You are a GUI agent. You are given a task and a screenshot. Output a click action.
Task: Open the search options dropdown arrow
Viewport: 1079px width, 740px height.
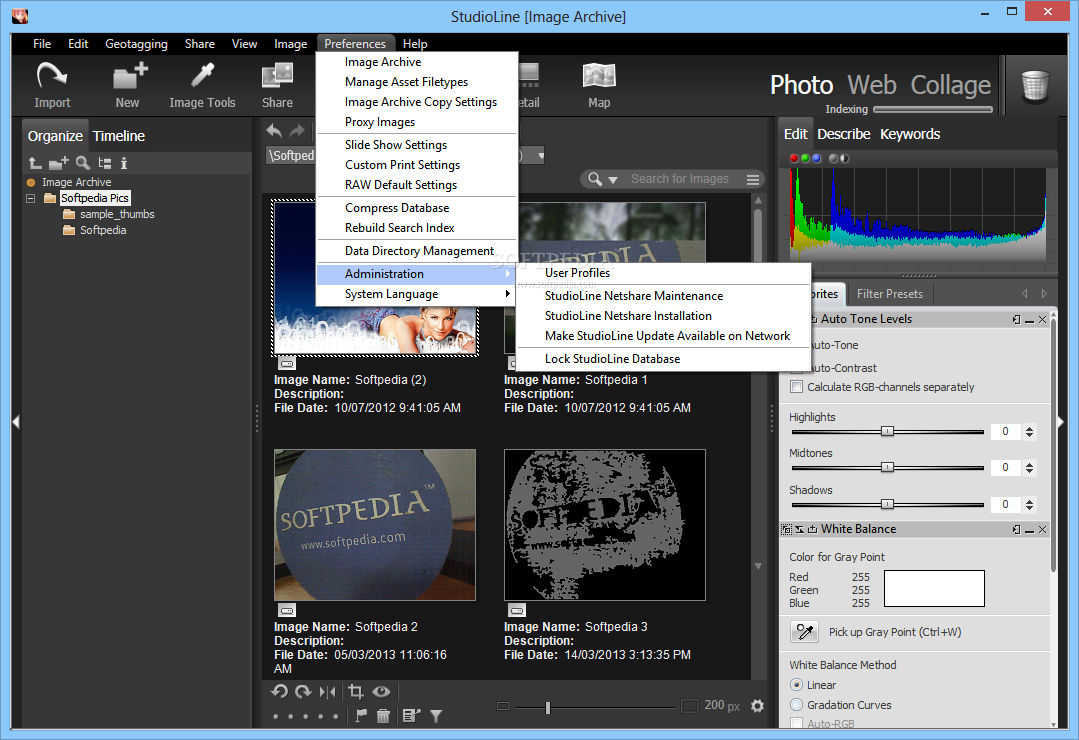click(612, 180)
